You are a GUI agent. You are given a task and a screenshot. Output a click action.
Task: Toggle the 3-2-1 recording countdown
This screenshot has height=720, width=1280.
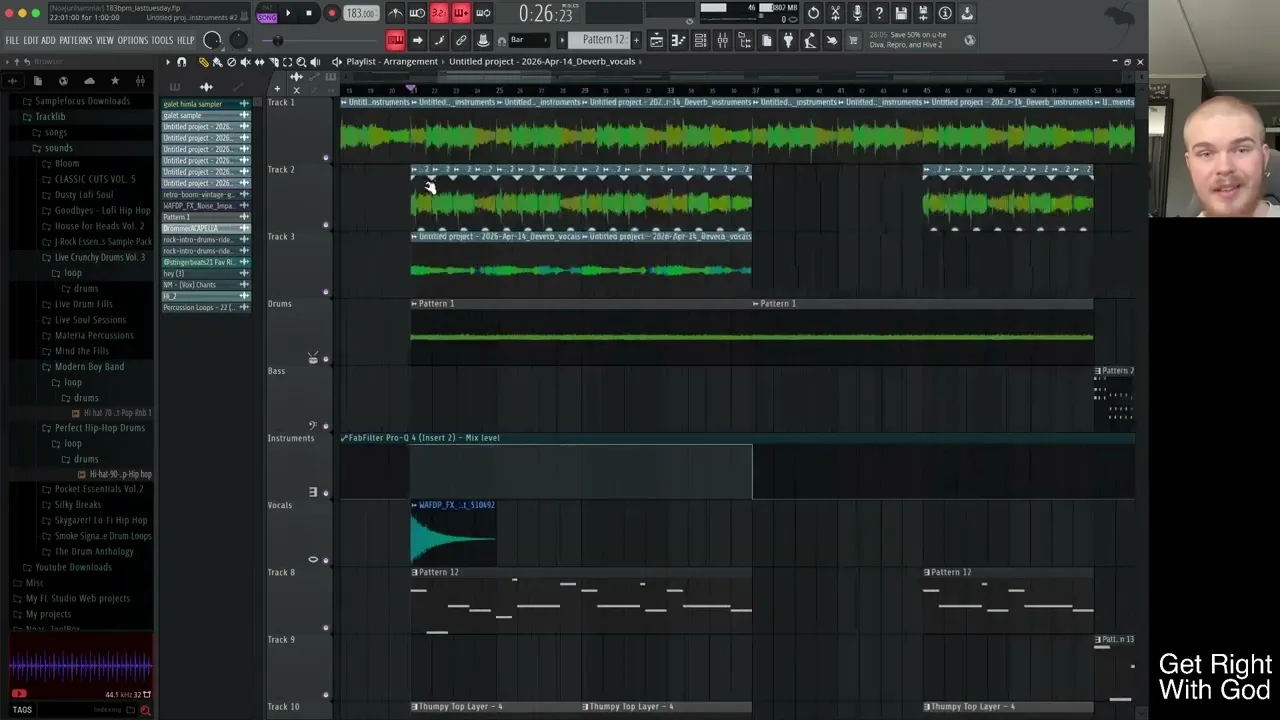[439, 13]
